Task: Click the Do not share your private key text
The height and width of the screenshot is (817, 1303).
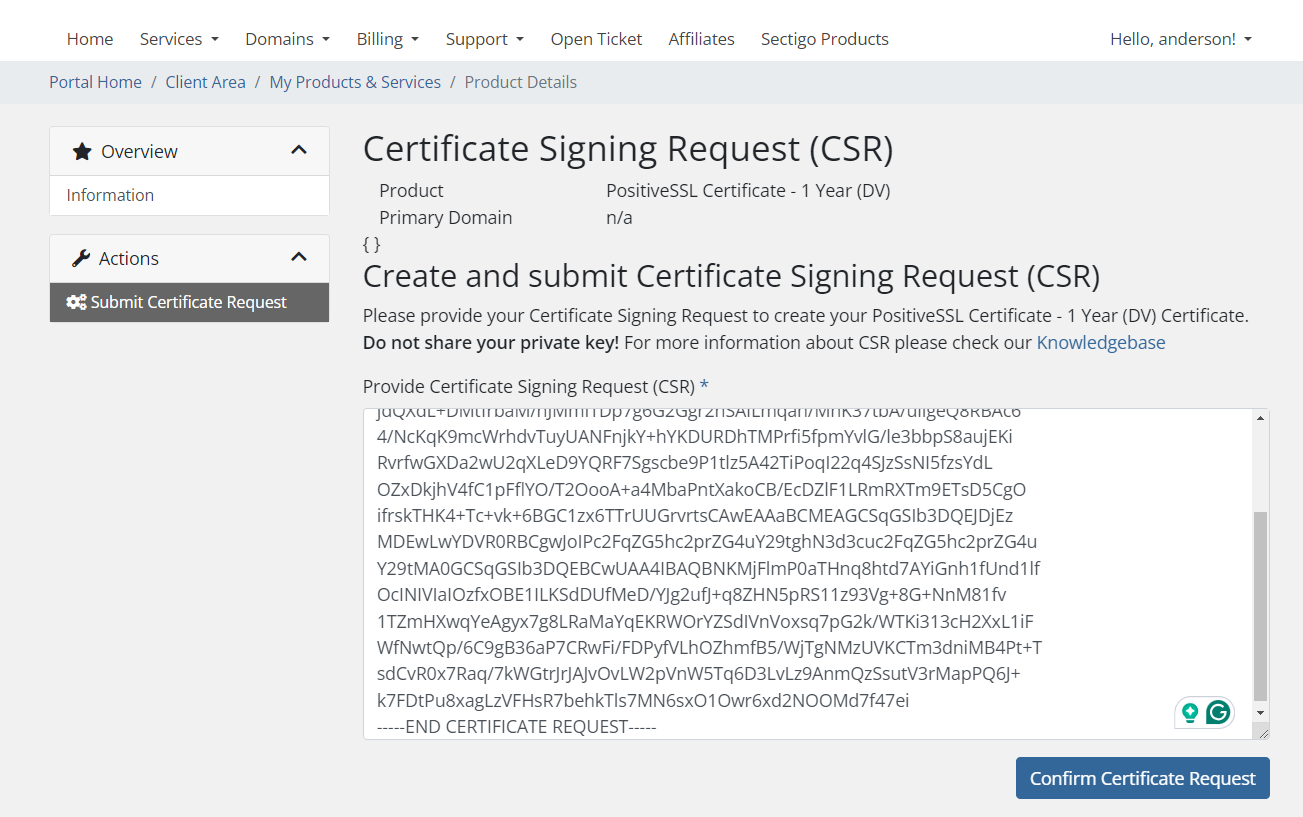Action: click(x=491, y=342)
